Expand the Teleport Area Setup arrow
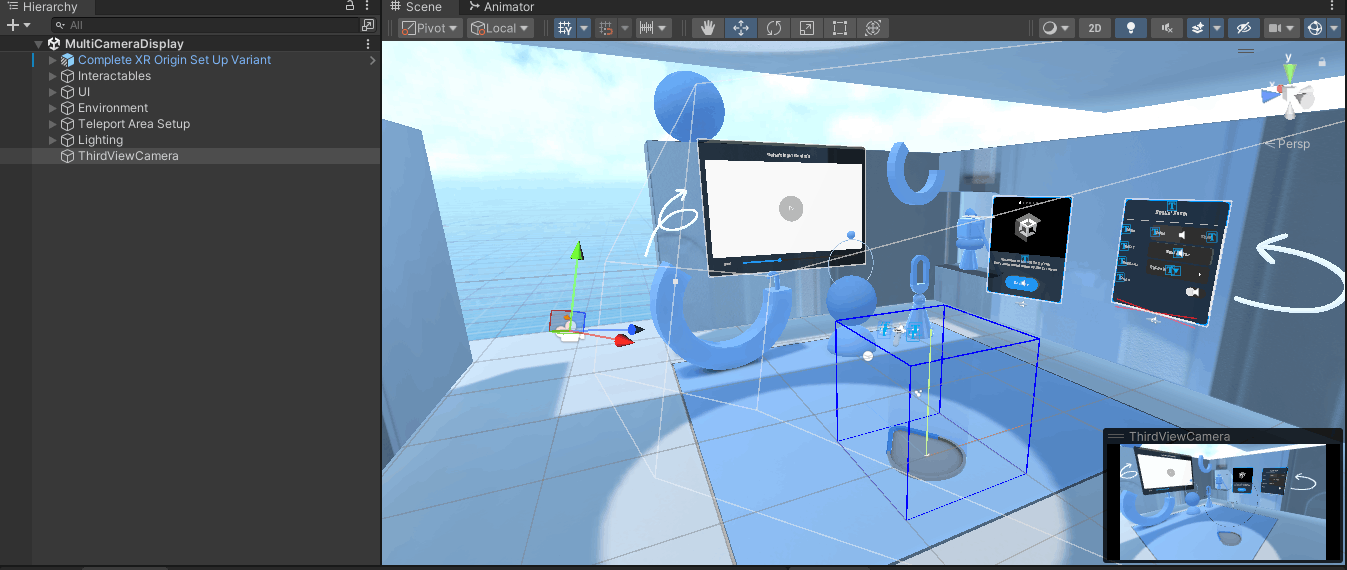The image size is (1347, 570). [54, 124]
